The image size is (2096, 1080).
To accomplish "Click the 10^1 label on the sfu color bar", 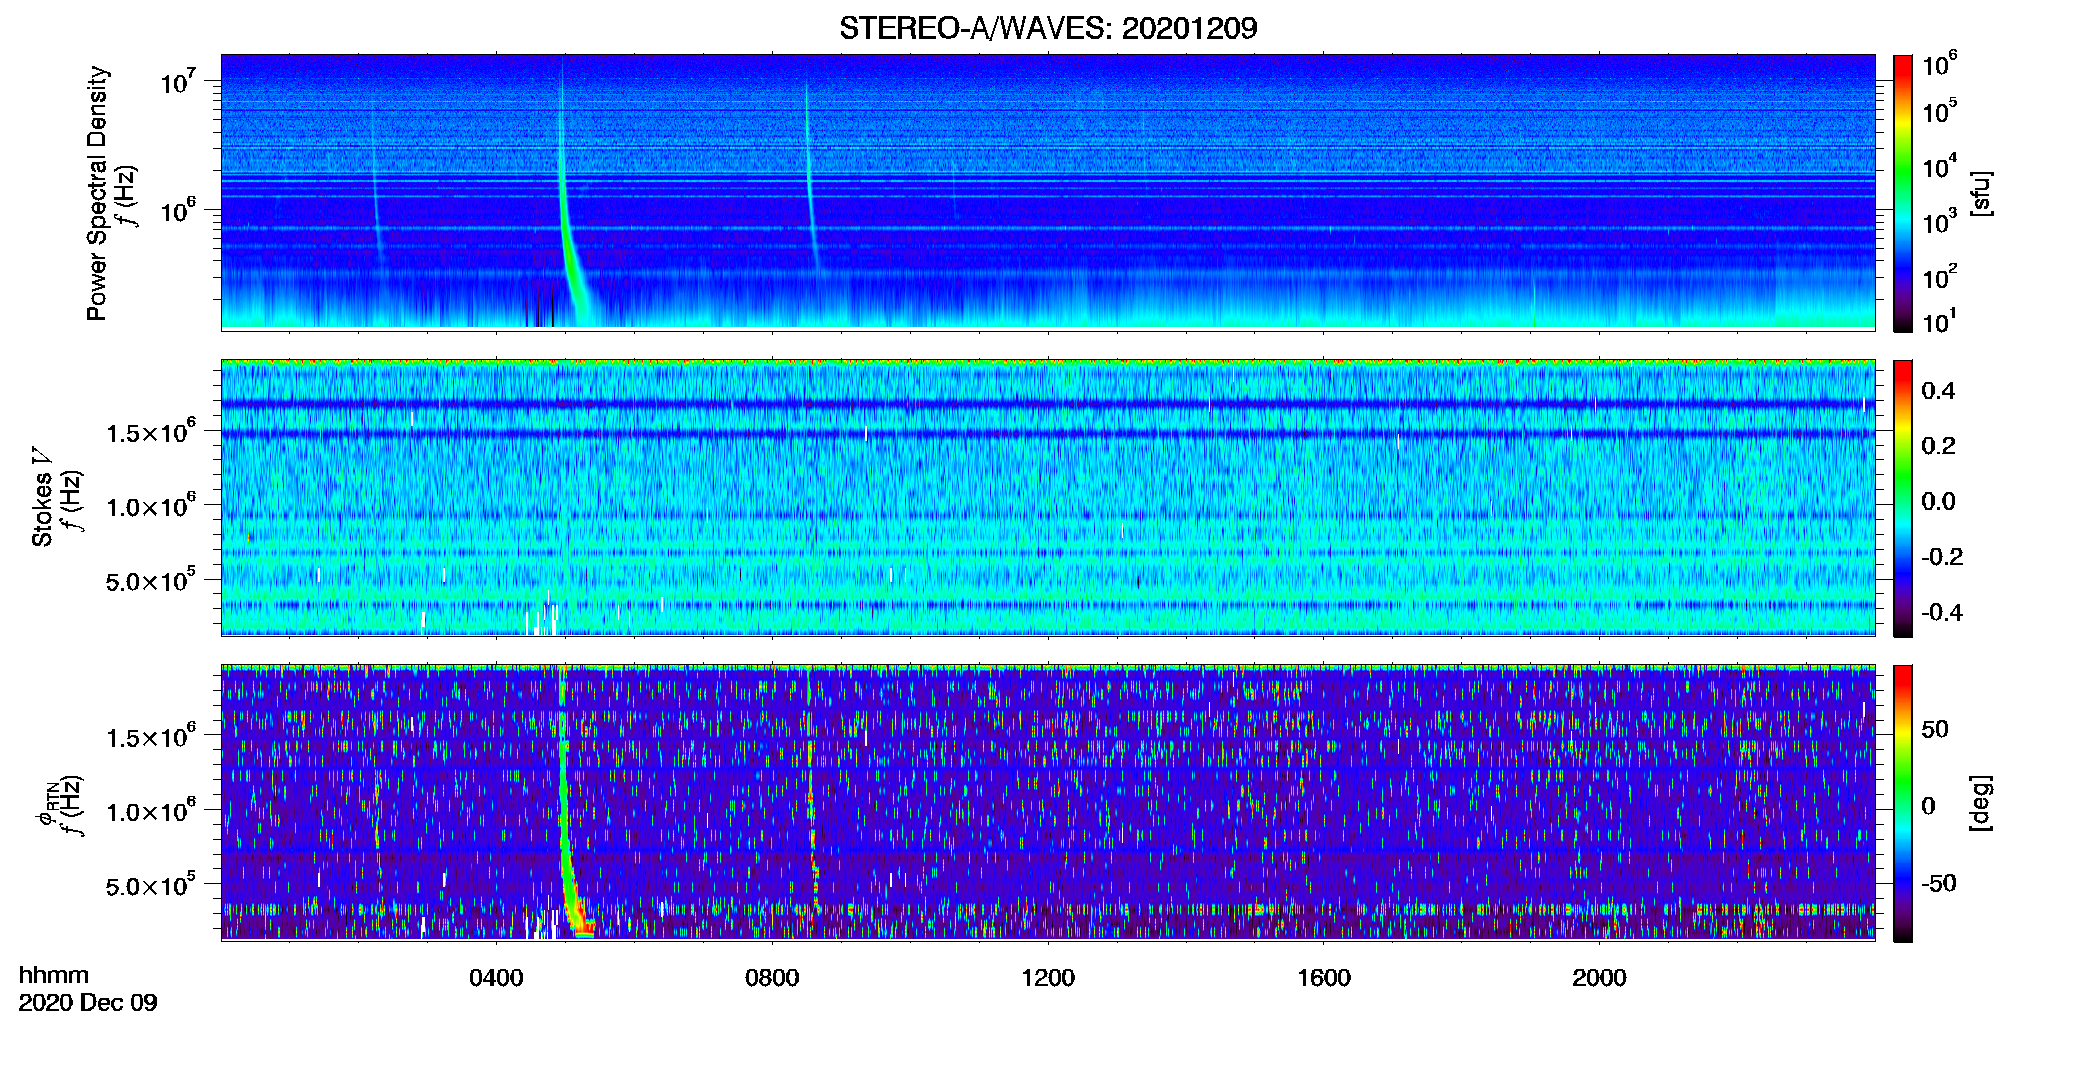I will click(x=1939, y=321).
